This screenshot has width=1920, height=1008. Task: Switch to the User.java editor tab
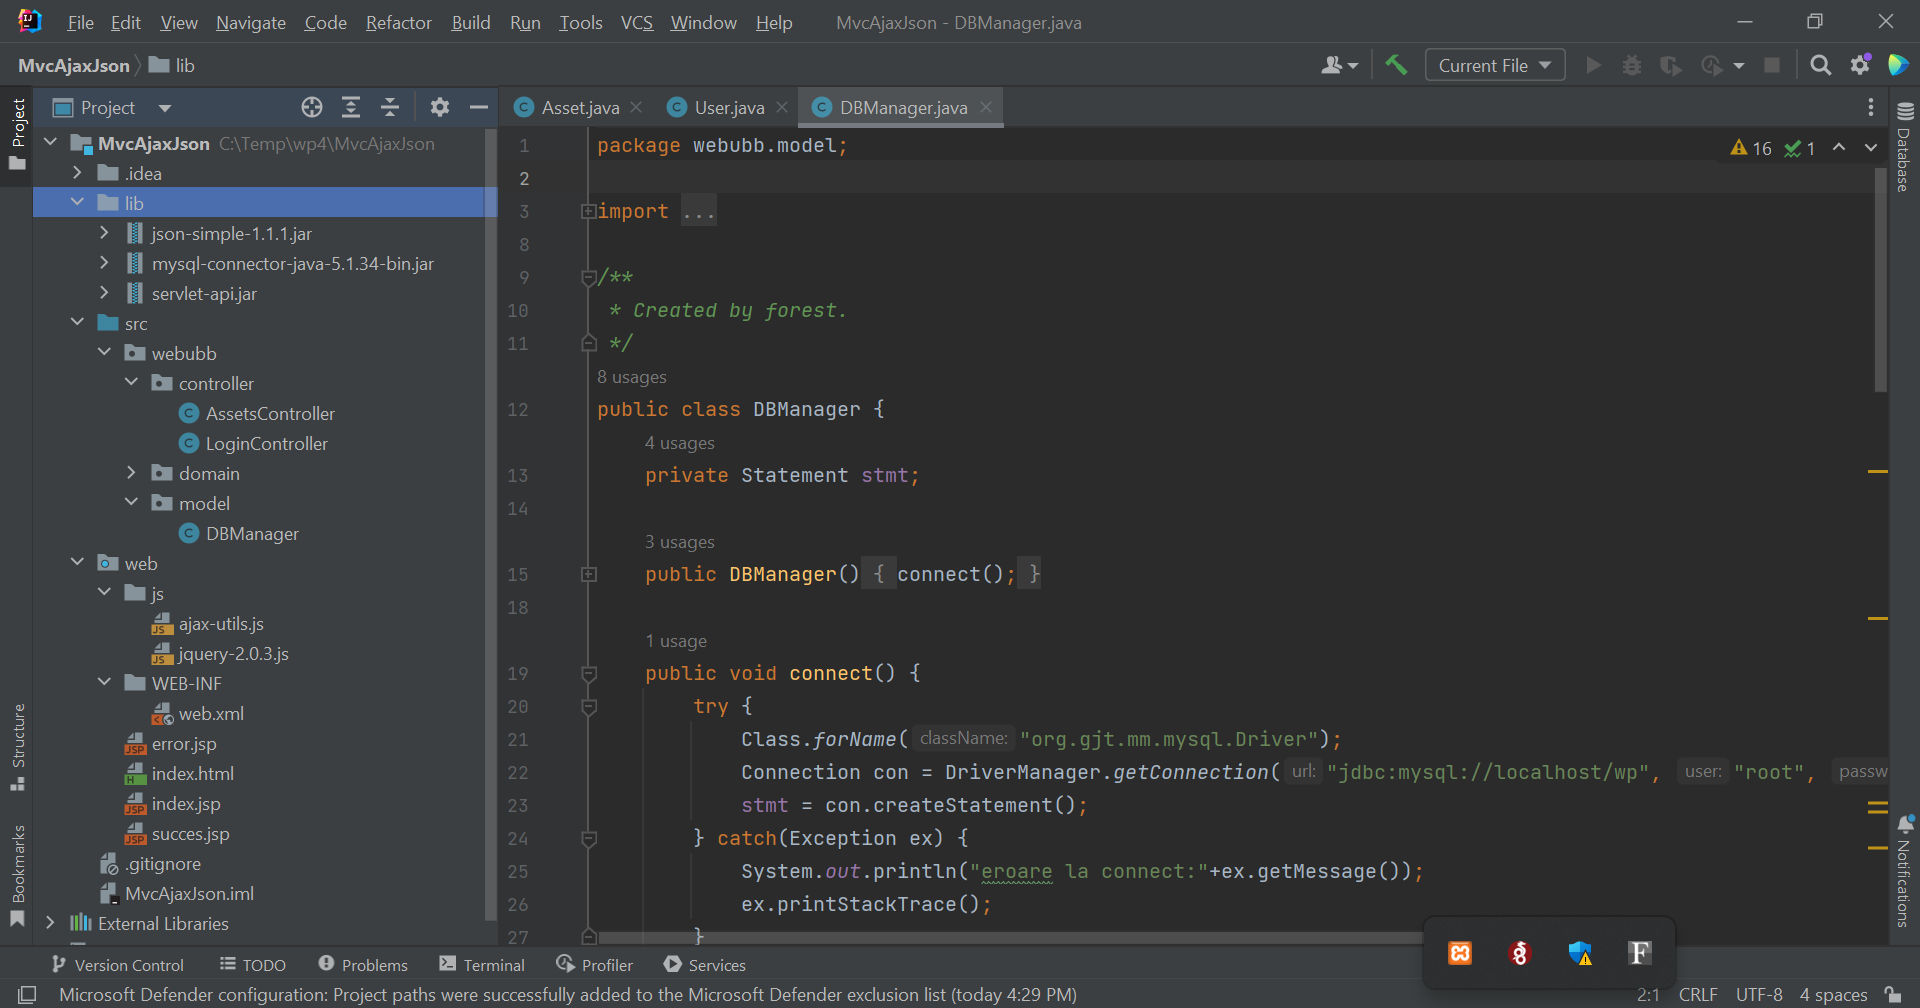pyautogui.click(x=728, y=107)
